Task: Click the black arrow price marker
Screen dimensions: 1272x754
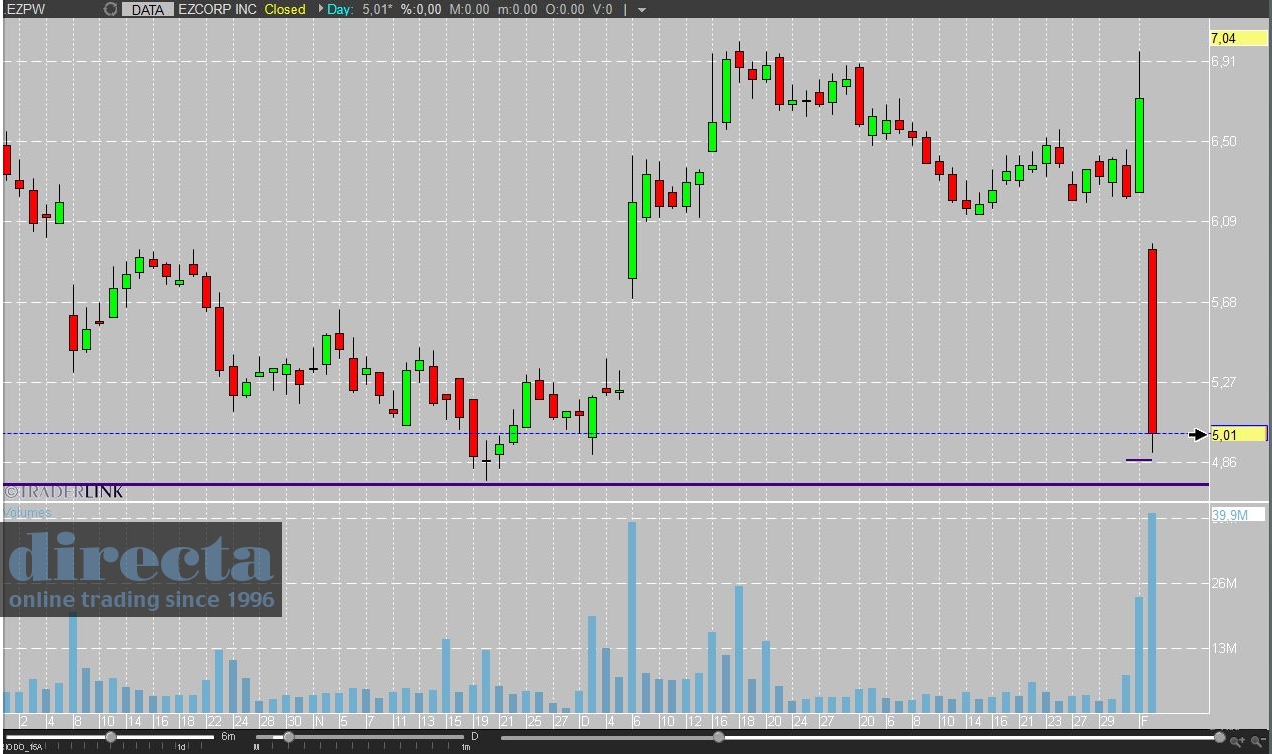Action: 1198,434
